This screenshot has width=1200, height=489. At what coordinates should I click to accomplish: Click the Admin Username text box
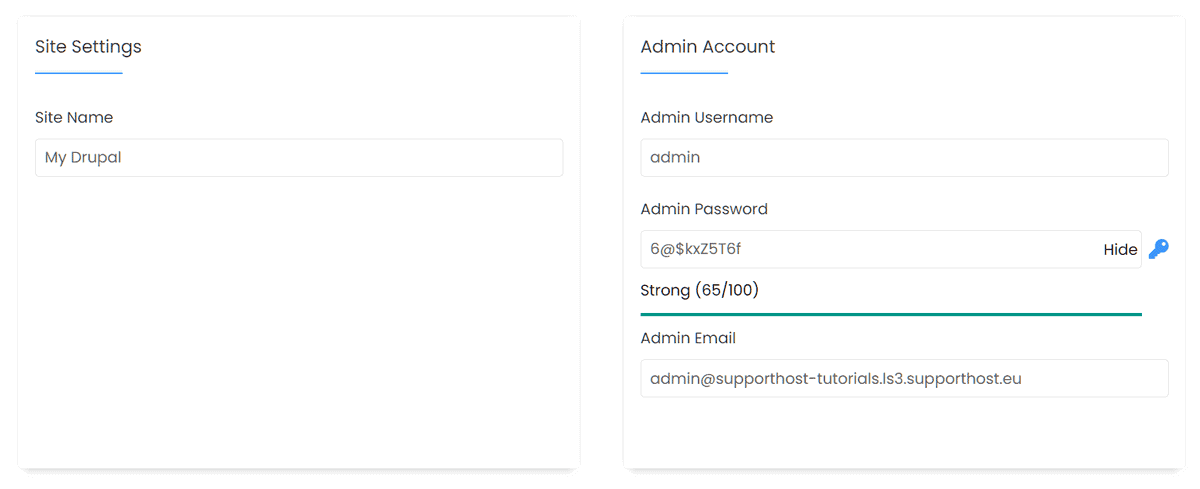[x=904, y=158]
